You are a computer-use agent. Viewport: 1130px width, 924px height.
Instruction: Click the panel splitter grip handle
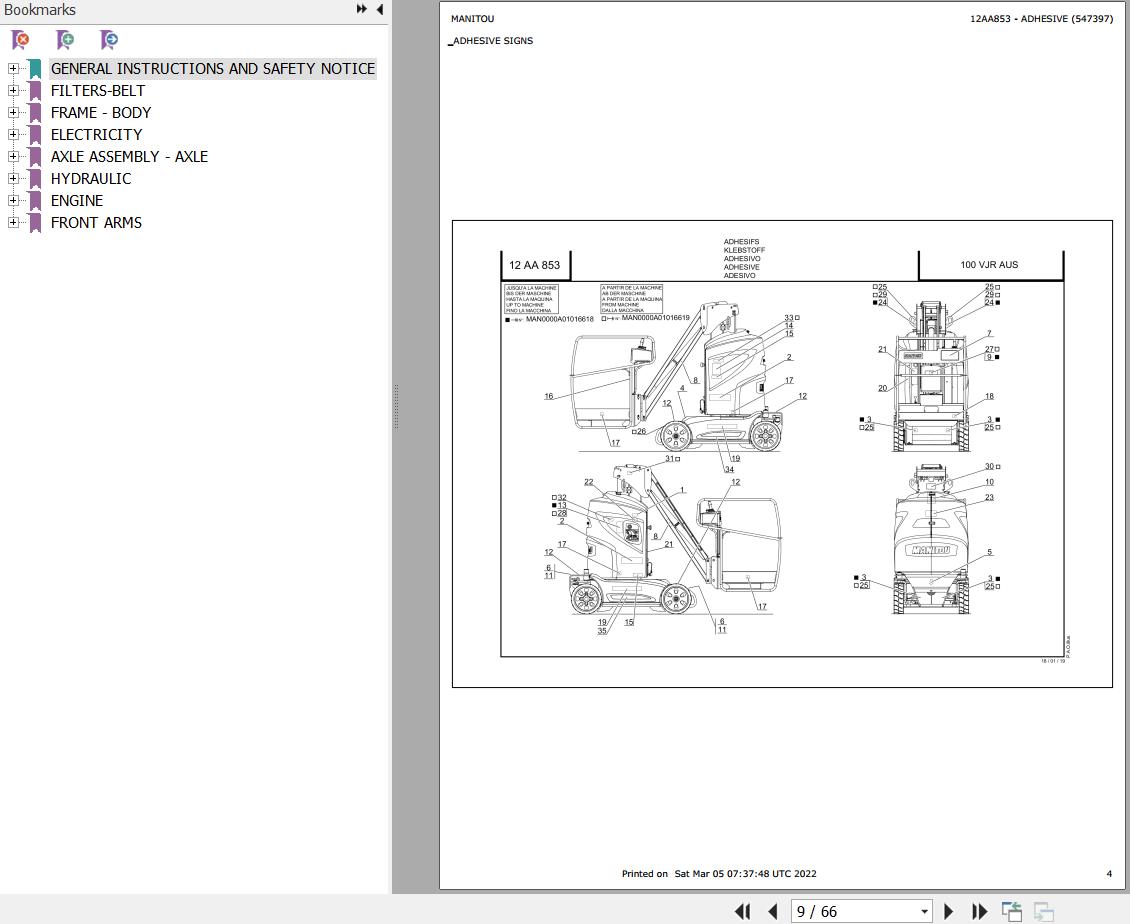(396, 407)
